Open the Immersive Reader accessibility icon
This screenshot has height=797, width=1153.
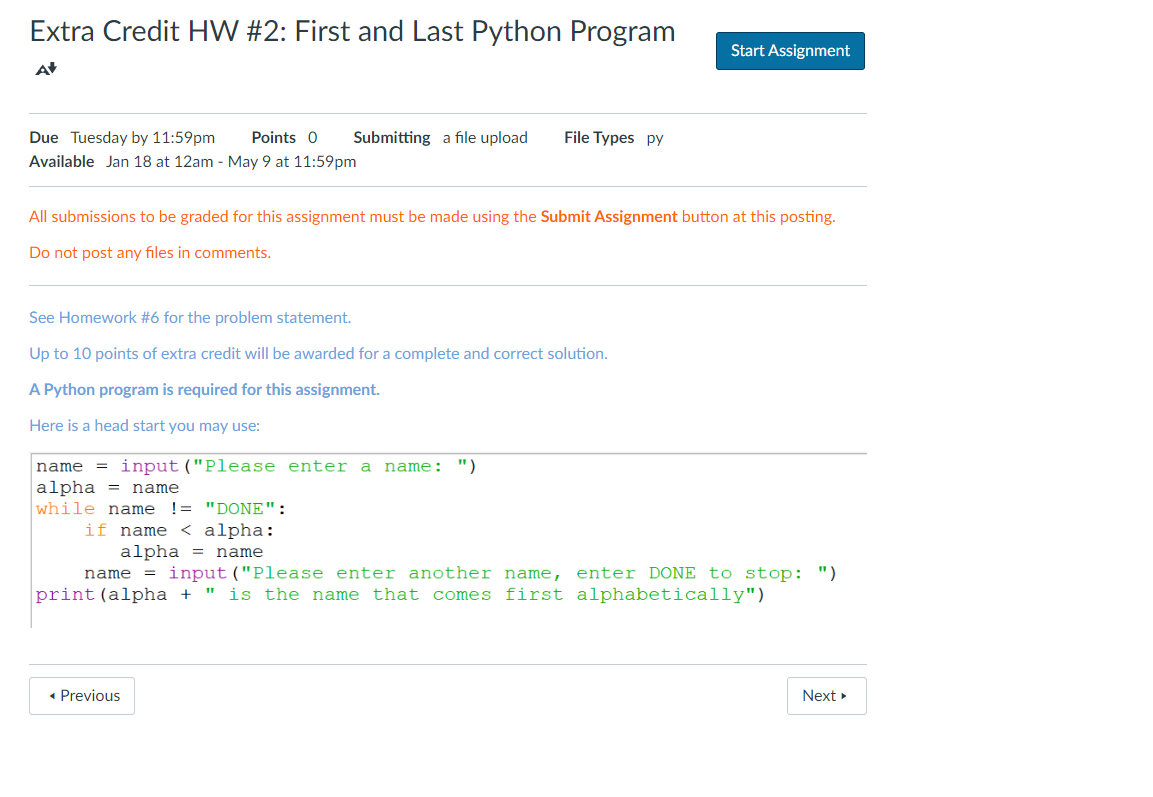[x=44, y=69]
